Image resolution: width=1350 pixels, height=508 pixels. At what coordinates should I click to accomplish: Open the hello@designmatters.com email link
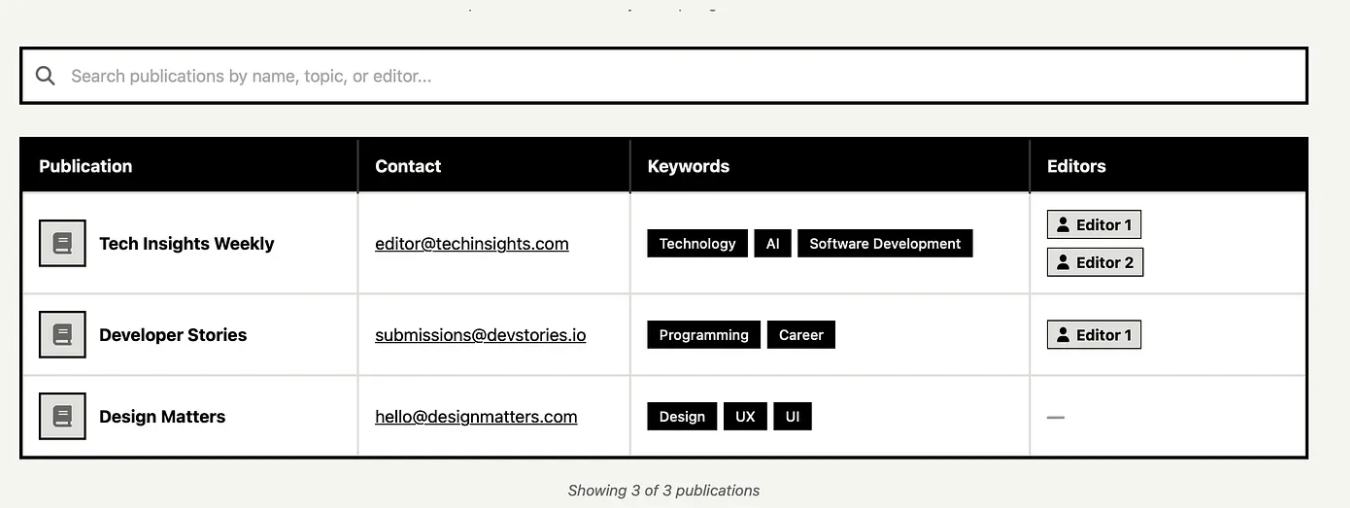click(476, 417)
